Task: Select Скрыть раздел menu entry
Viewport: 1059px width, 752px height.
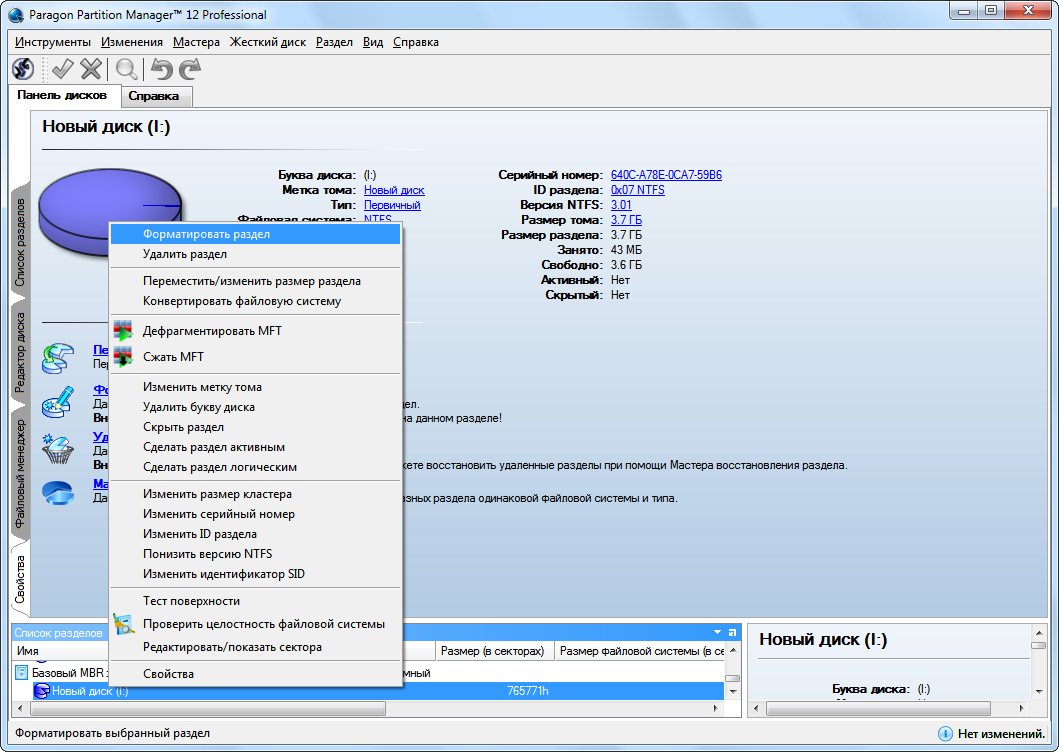Action: point(255,427)
